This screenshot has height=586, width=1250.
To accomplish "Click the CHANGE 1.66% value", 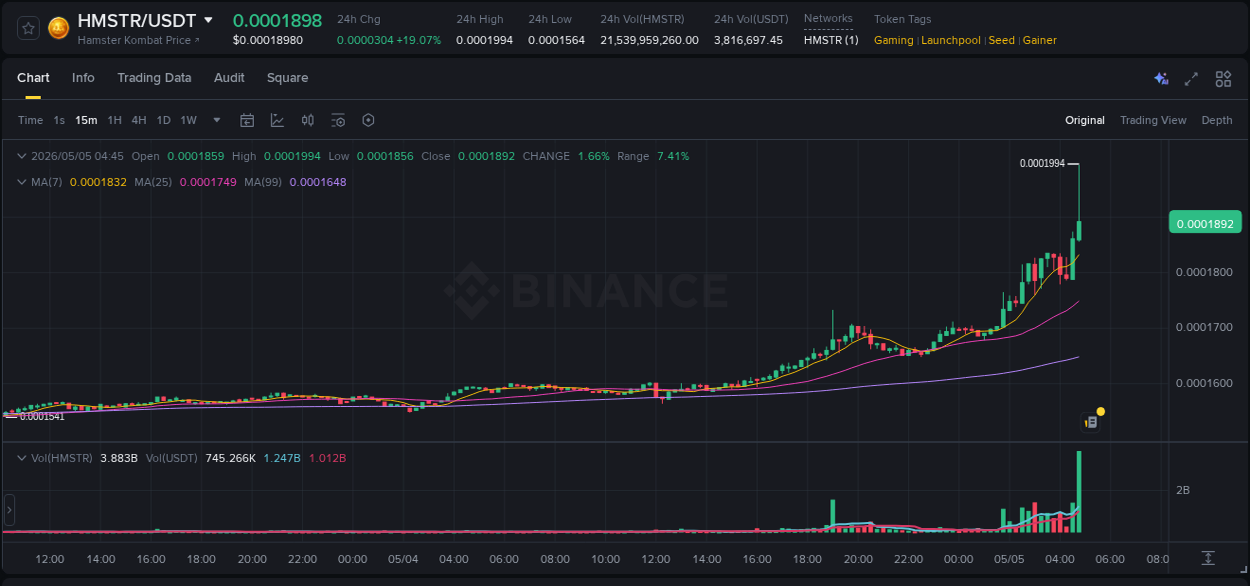I will (594, 156).
